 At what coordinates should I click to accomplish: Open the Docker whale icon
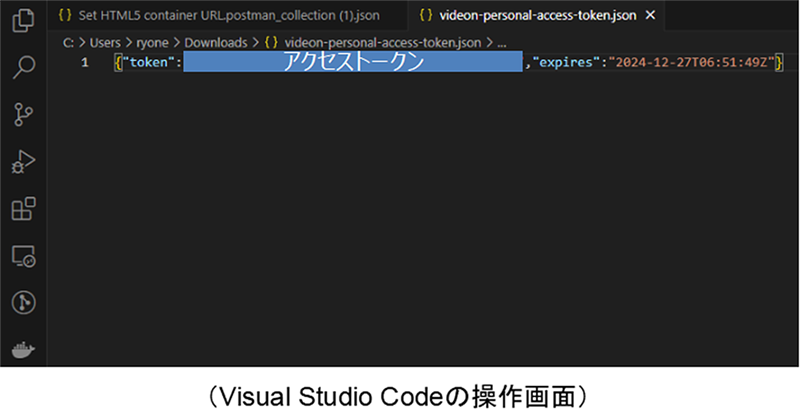(x=23, y=350)
